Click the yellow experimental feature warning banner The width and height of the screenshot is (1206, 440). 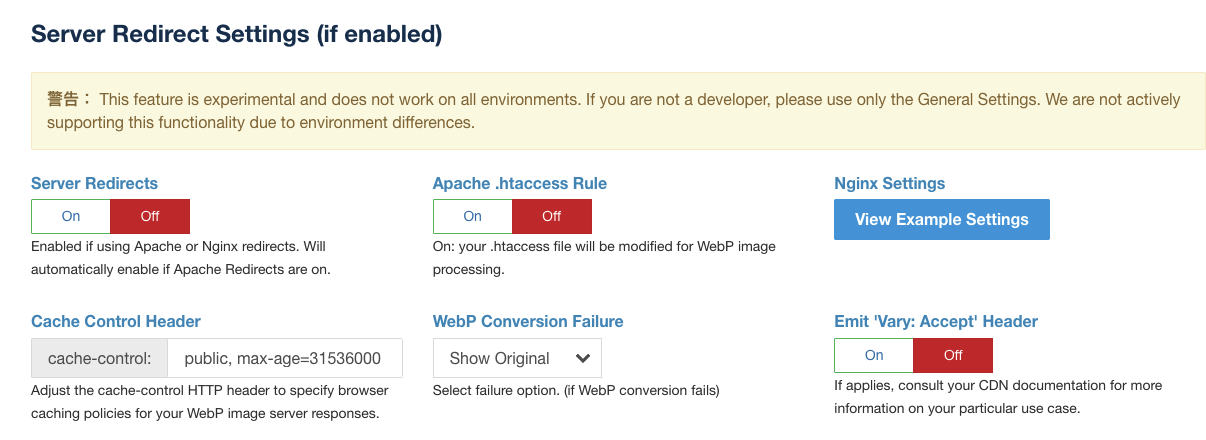tap(618, 111)
